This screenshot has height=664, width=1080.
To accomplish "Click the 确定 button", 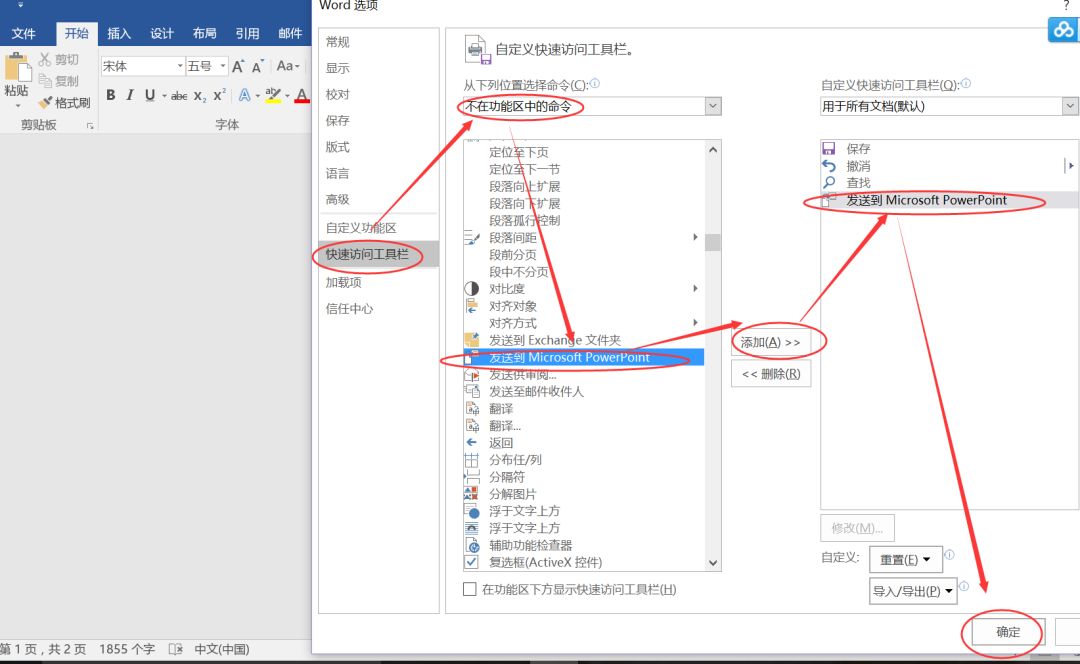I will 1008,632.
